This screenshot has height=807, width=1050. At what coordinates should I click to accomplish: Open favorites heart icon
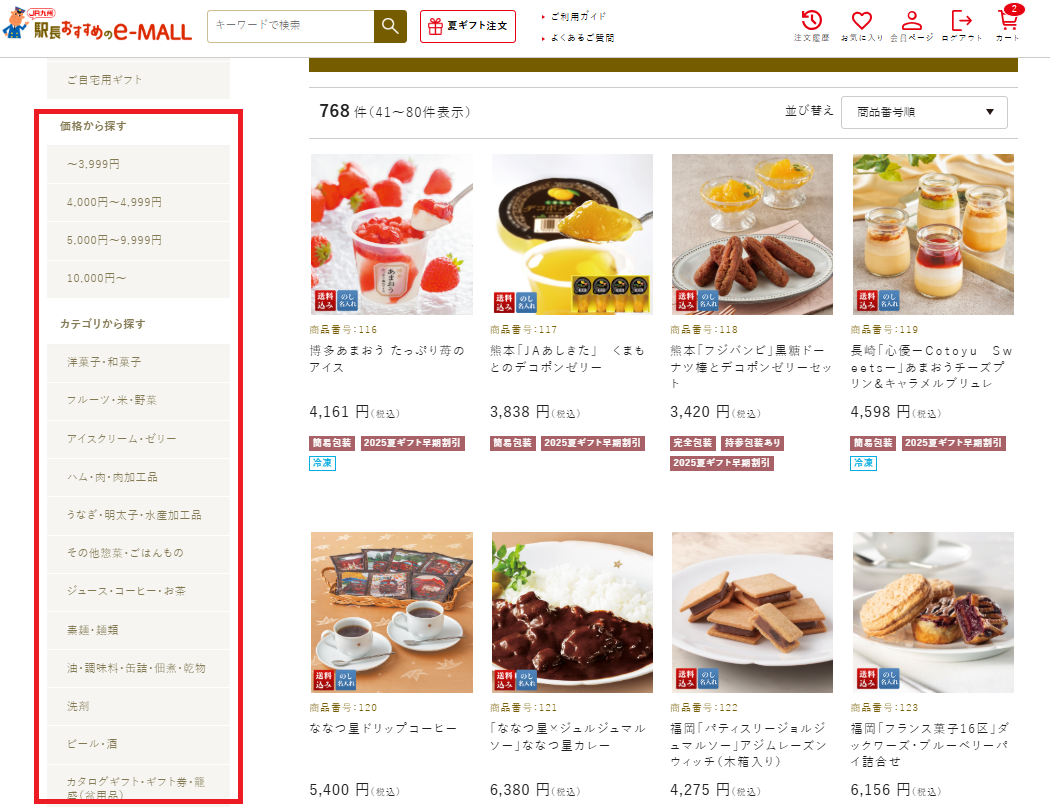(x=862, y=20)
